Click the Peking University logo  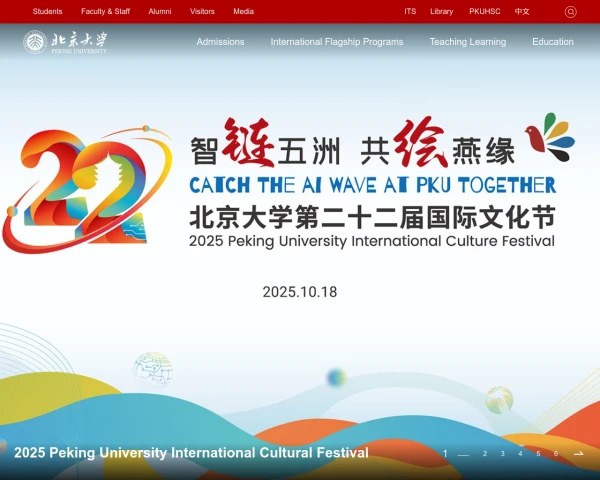click(65, 42)
